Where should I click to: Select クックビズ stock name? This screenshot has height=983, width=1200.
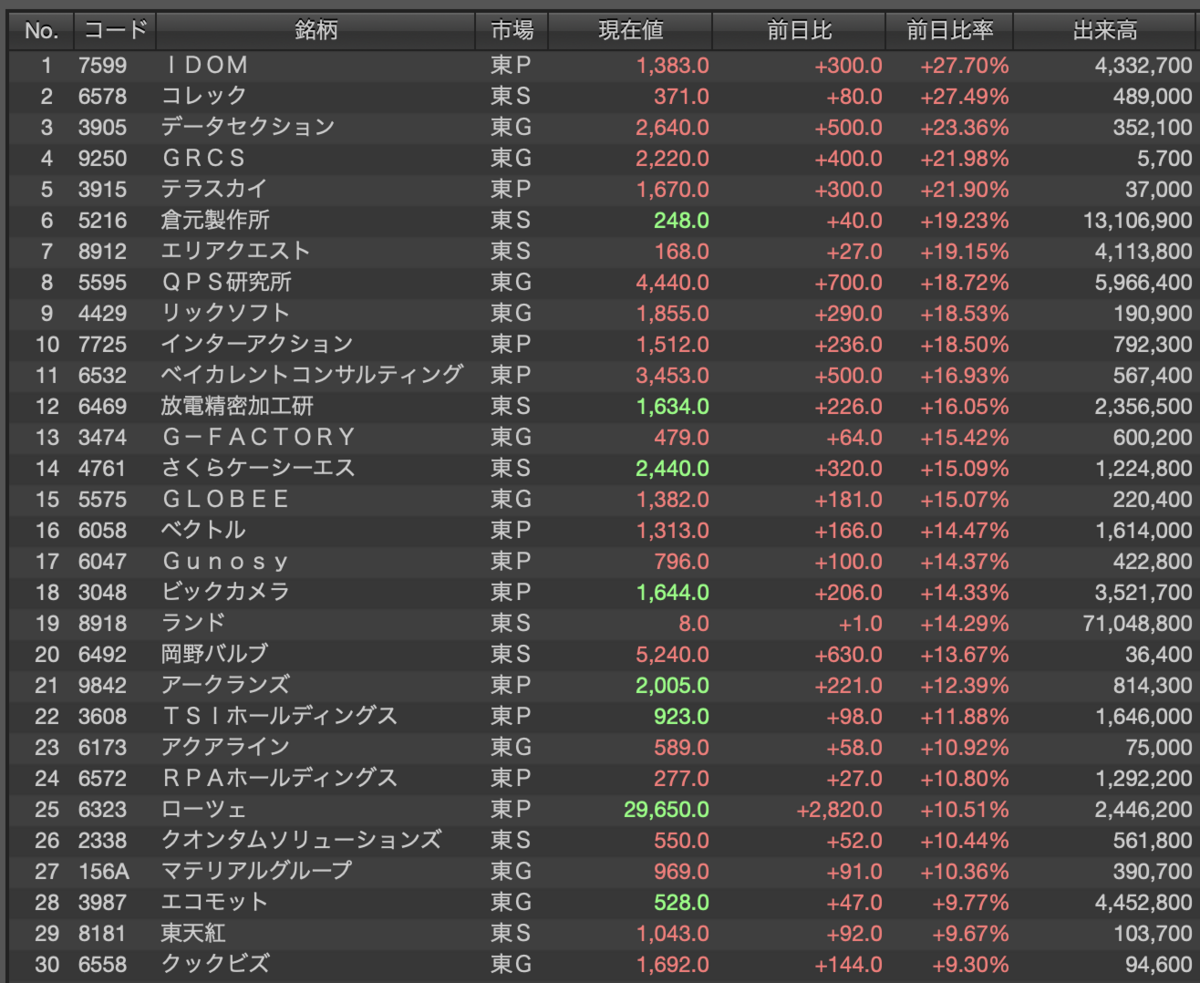[214, 964]
